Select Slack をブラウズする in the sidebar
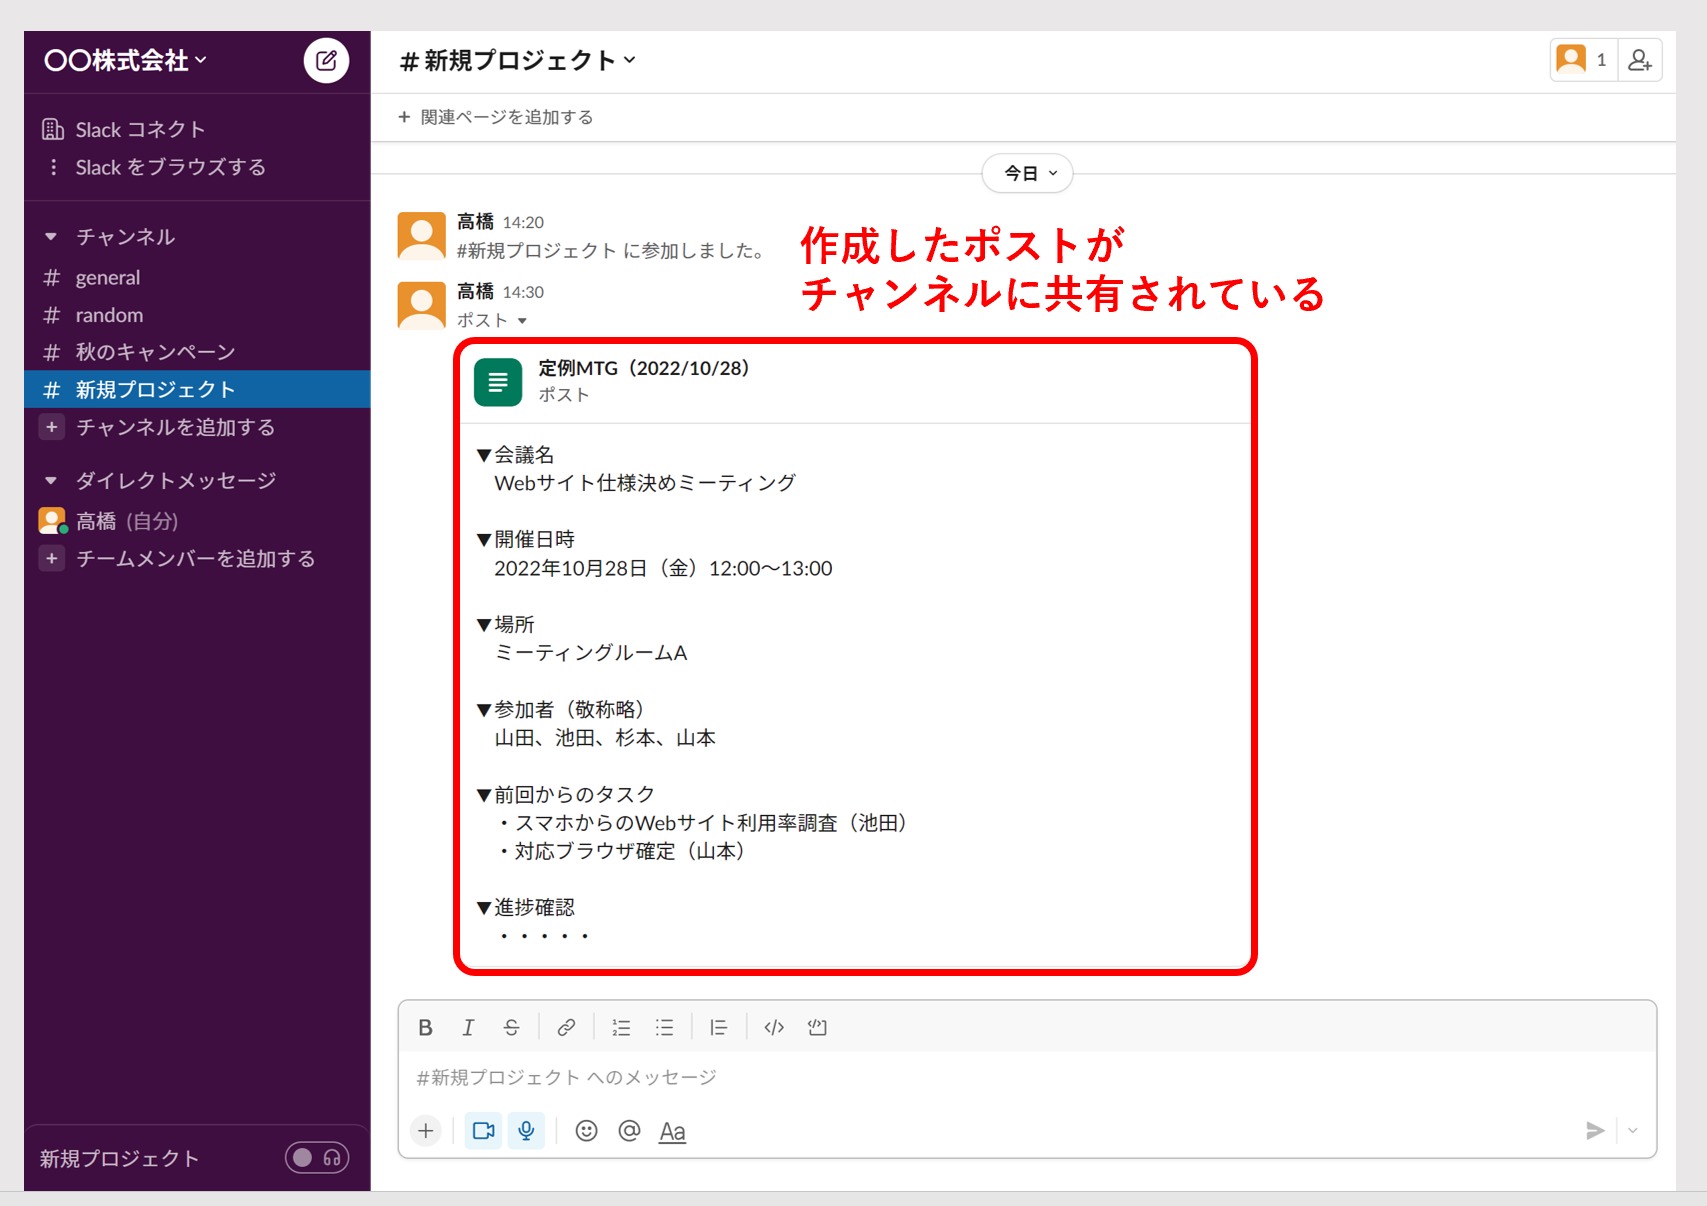The image size is (1707, 1206). click(168, 167)
